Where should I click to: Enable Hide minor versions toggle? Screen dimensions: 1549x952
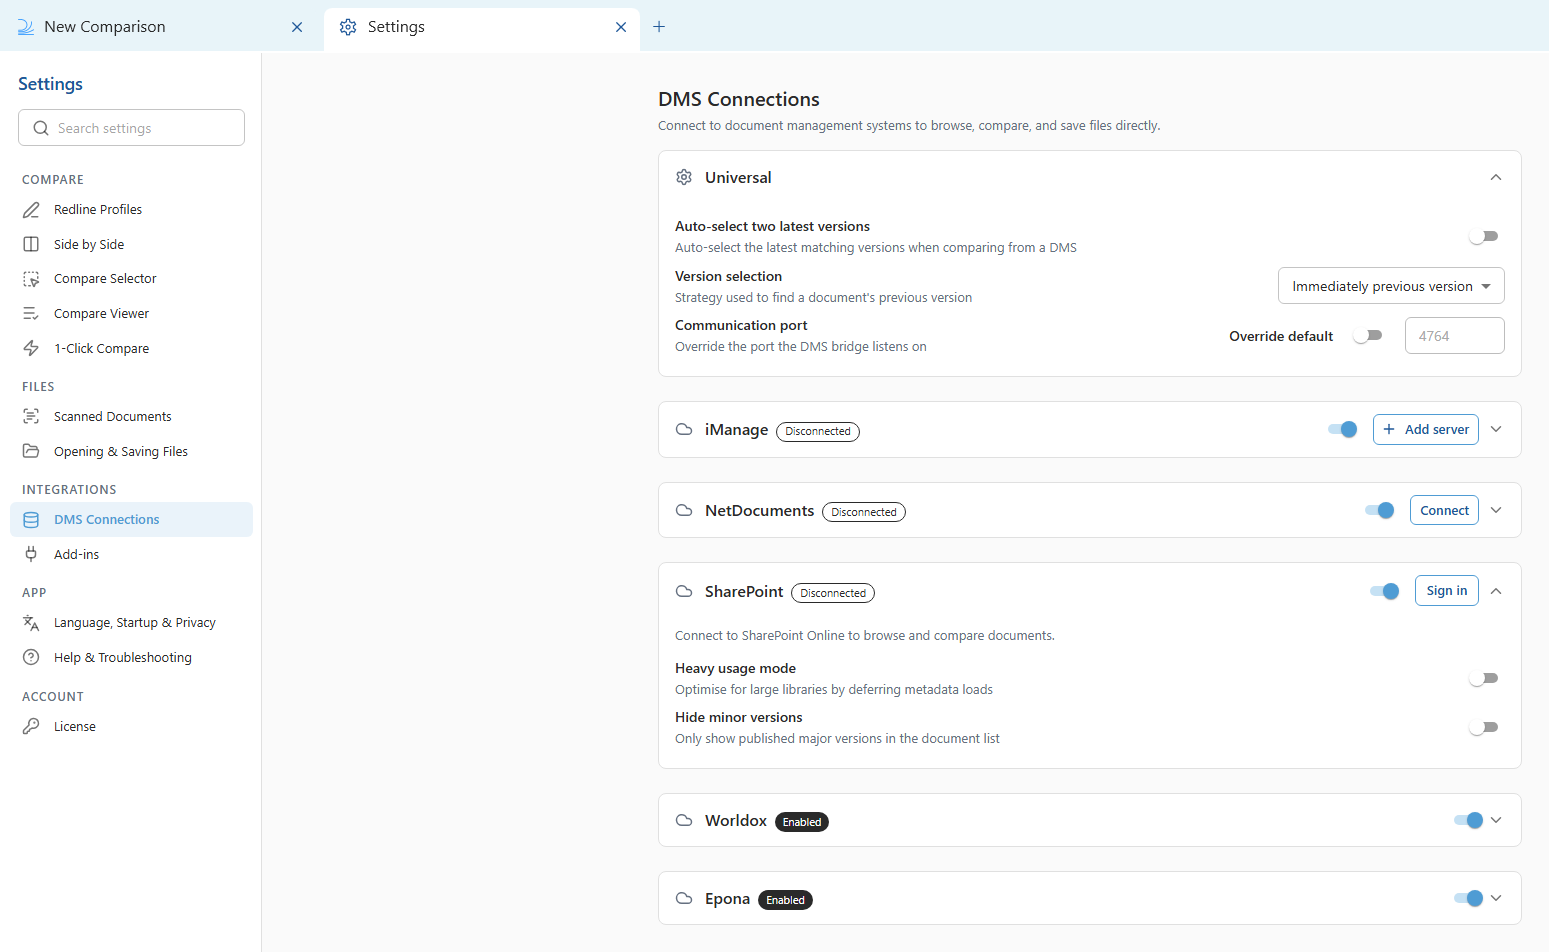[1484, 727]
